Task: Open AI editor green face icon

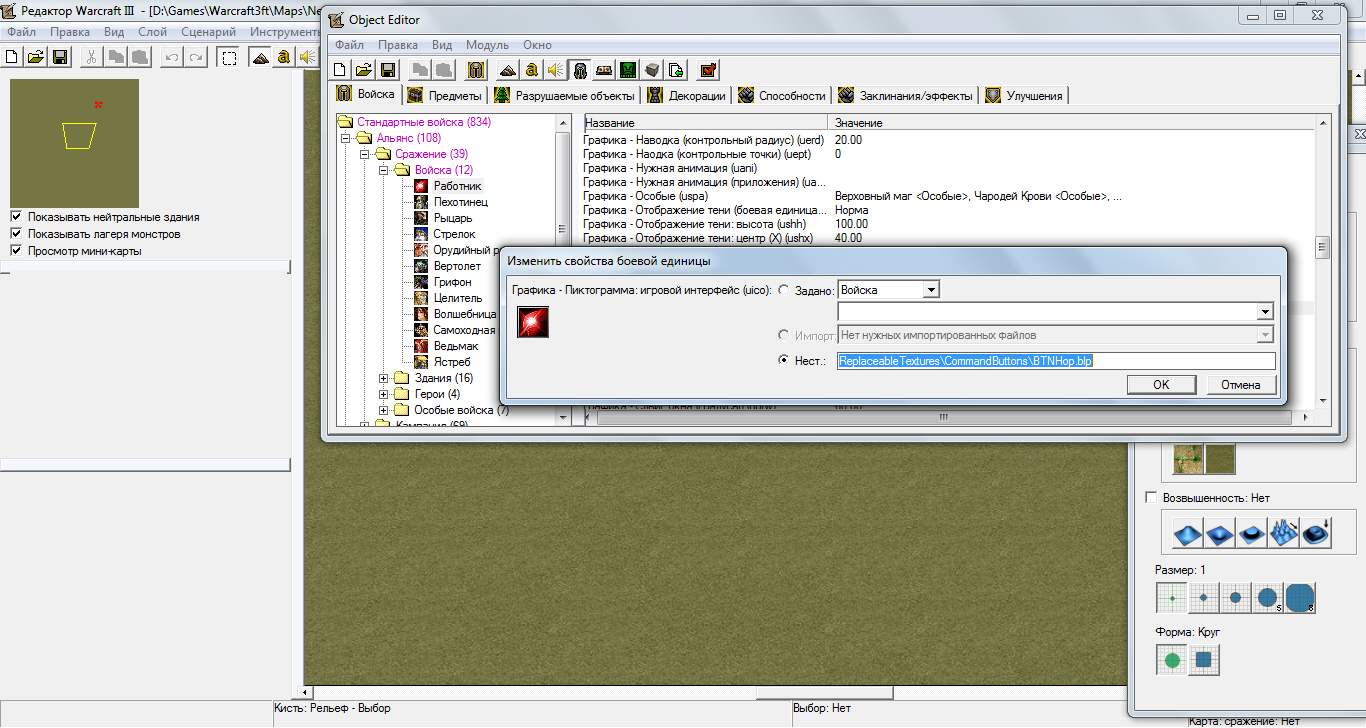Action: [627, 70]
